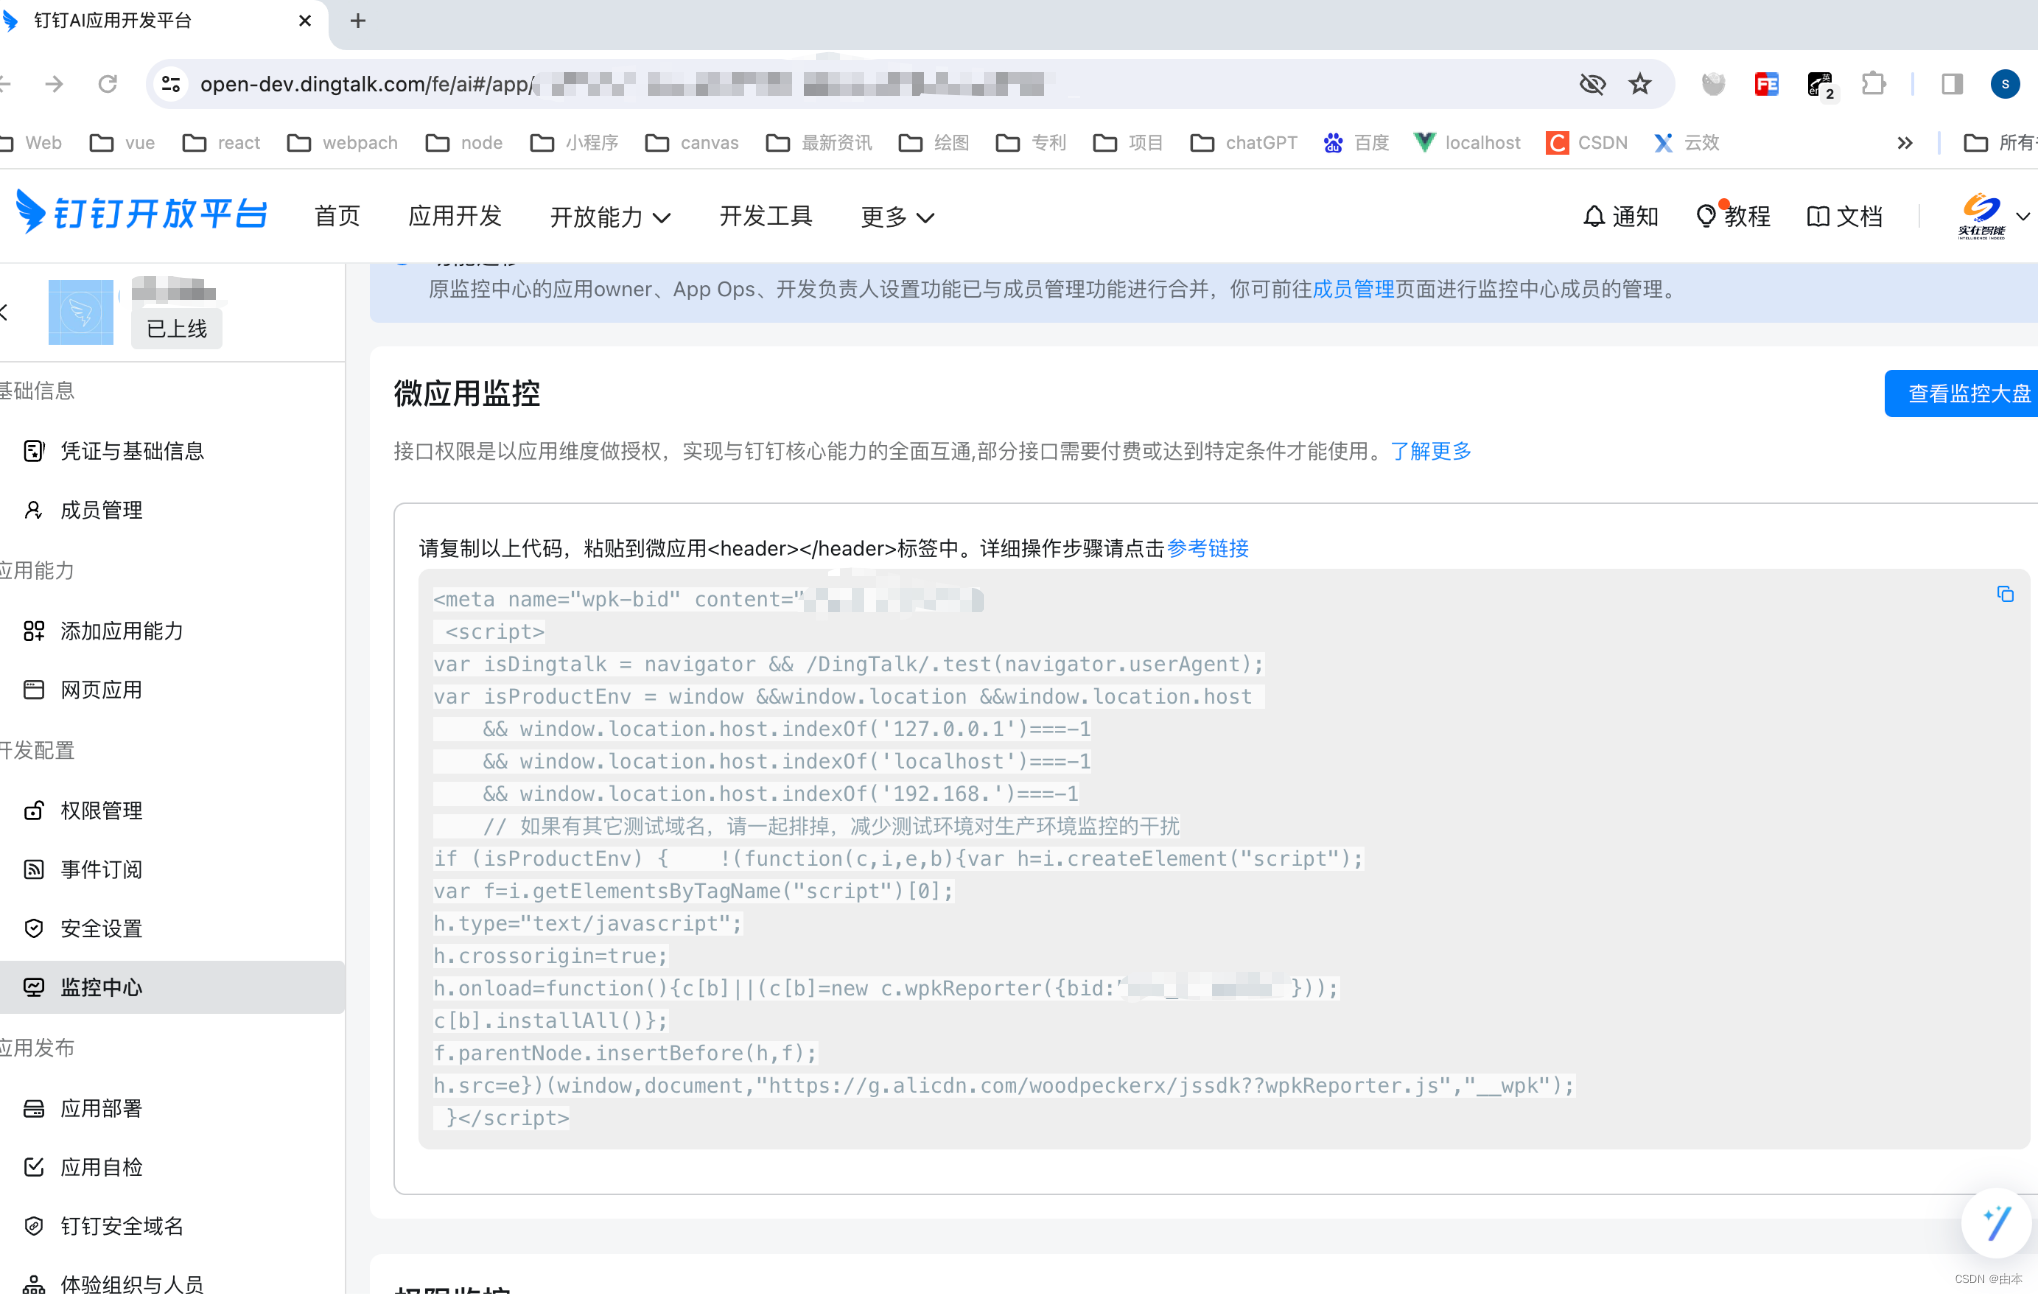This screenshot has width=2038, height=1294.
Task: Open the browser extensions puzzle icon
Action: (x=1873, y=84)
